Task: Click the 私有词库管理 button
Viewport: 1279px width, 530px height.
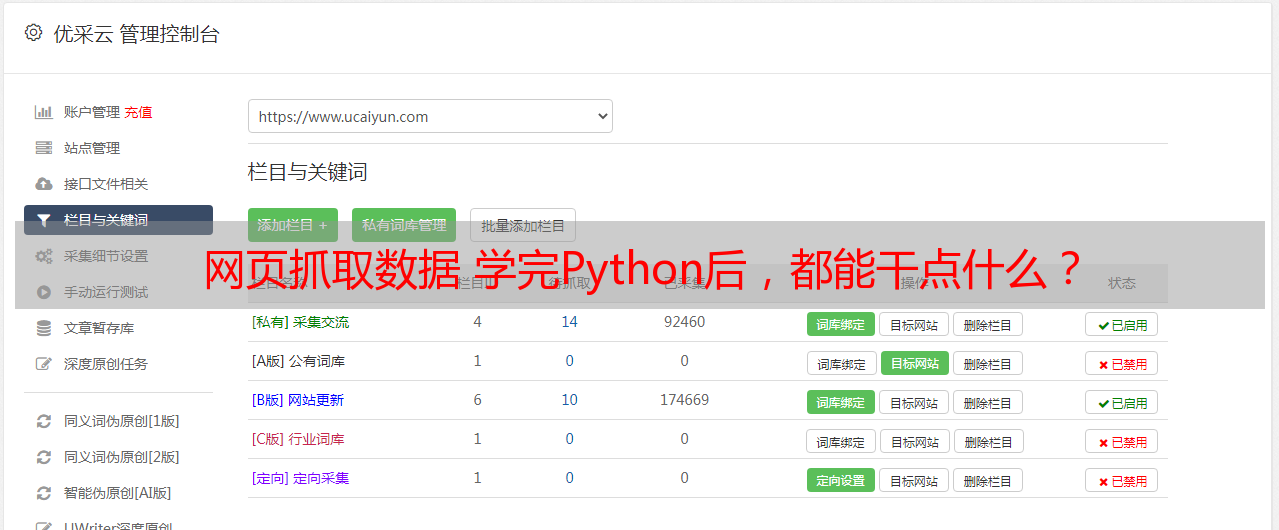Action: pos(404,225)
